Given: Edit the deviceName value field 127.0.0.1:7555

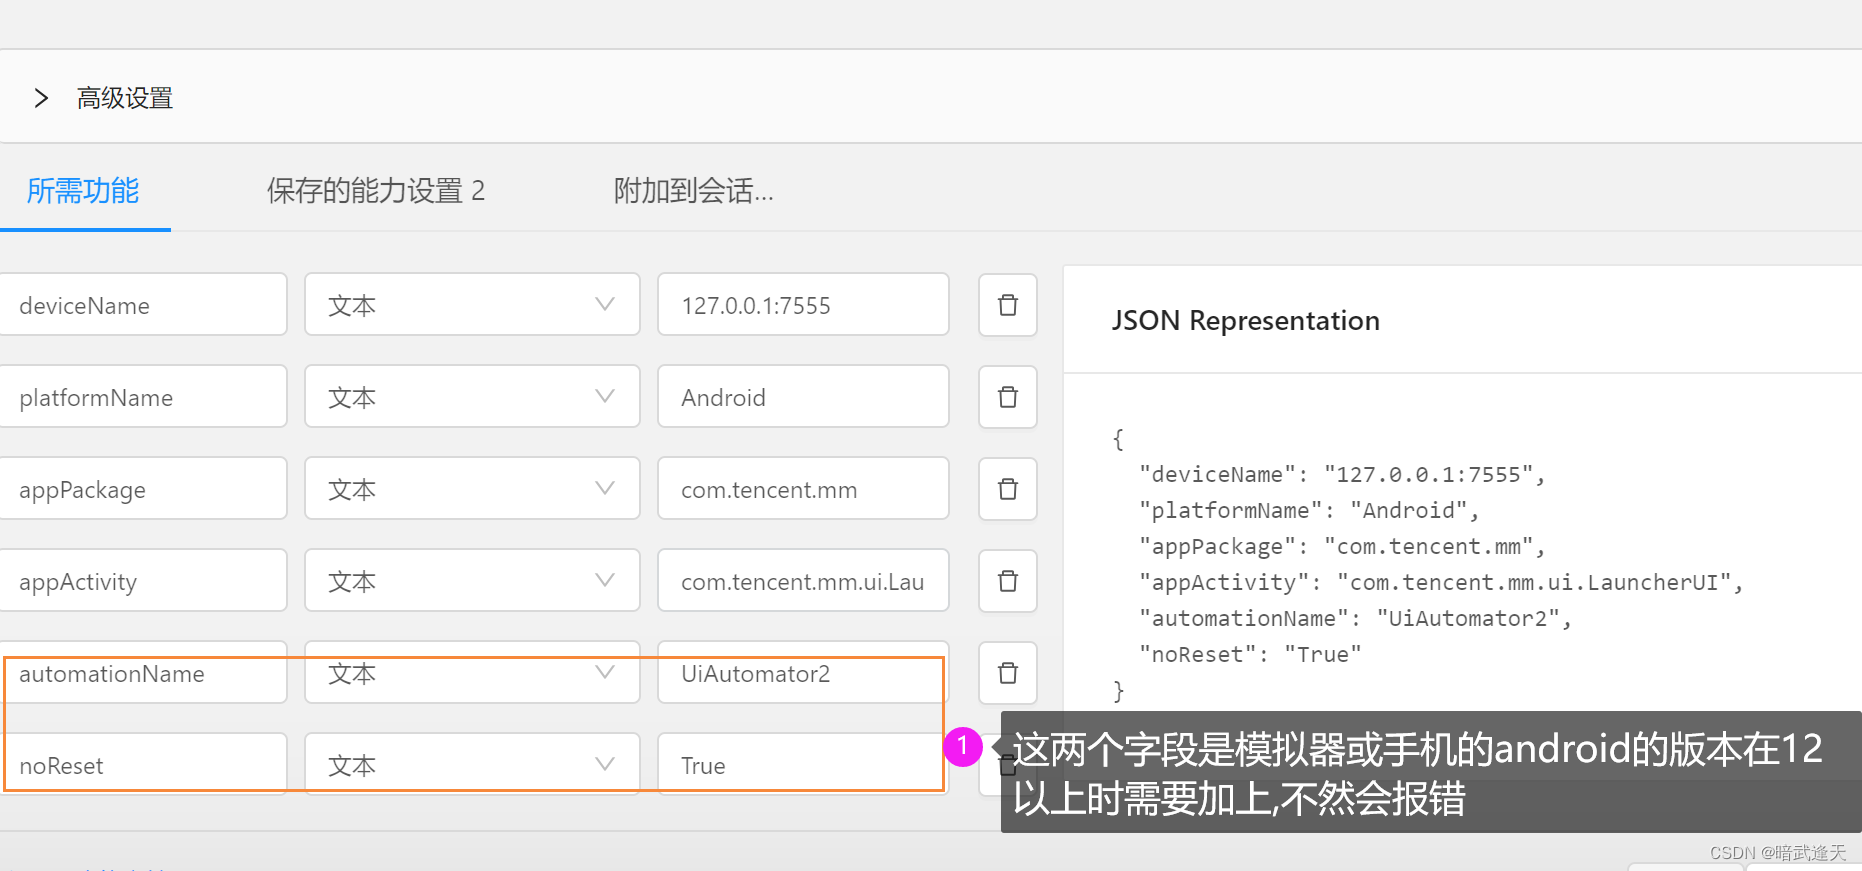Looking at the screenshot, I should point(803,305).
